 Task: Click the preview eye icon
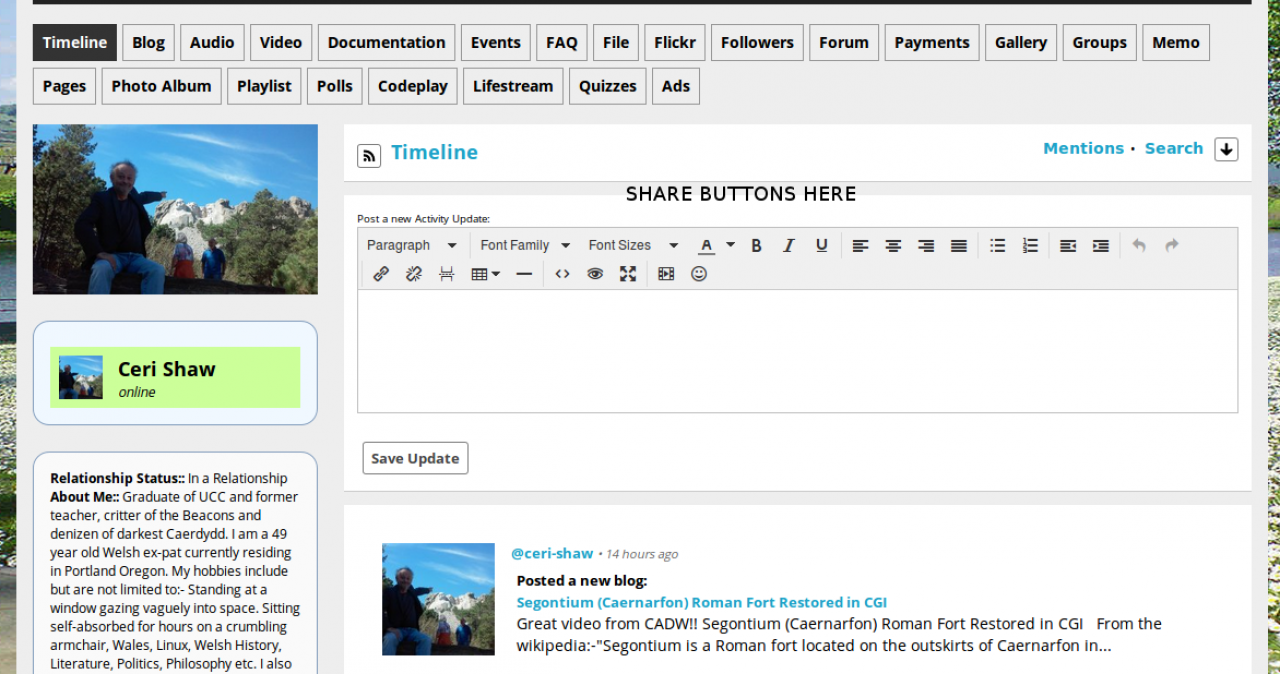595,274
